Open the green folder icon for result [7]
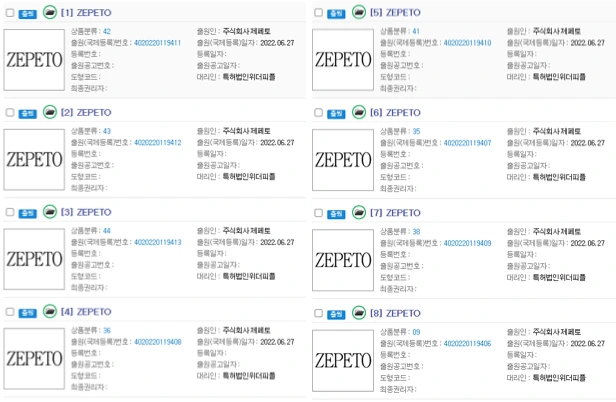This screenshot has width=616, height=402. pyautogui.click(x=359, y=213)
